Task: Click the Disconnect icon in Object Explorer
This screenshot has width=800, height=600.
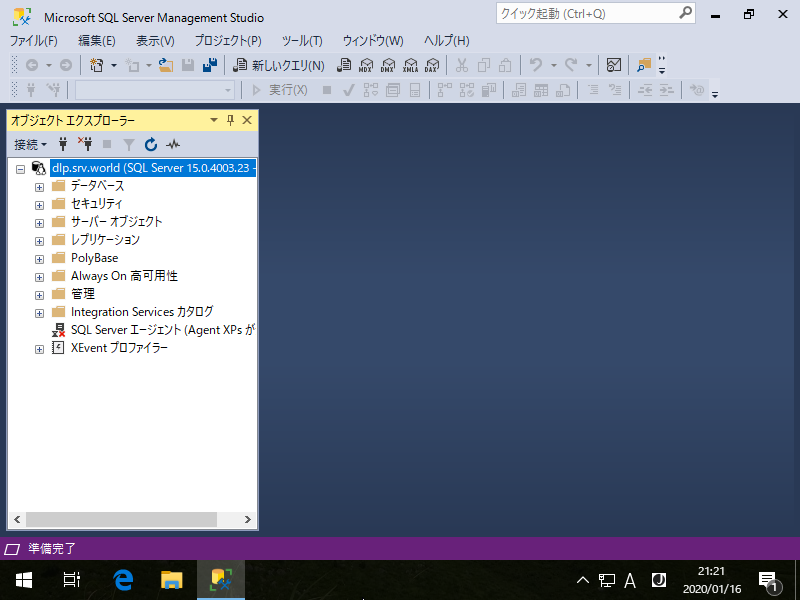Action: (x=85, y=144)
